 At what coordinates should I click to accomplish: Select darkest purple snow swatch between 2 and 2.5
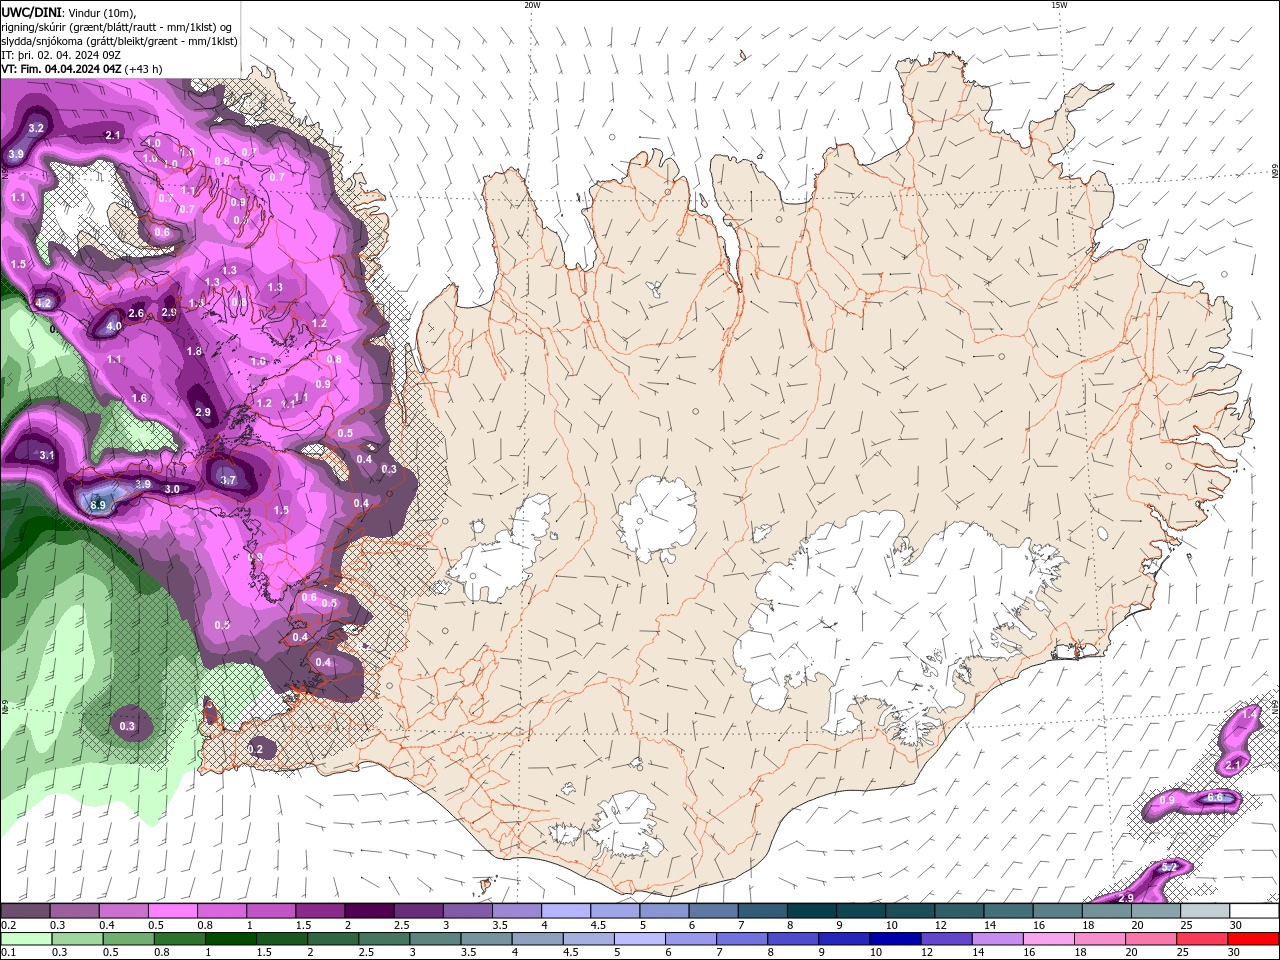tap(369, 911)
